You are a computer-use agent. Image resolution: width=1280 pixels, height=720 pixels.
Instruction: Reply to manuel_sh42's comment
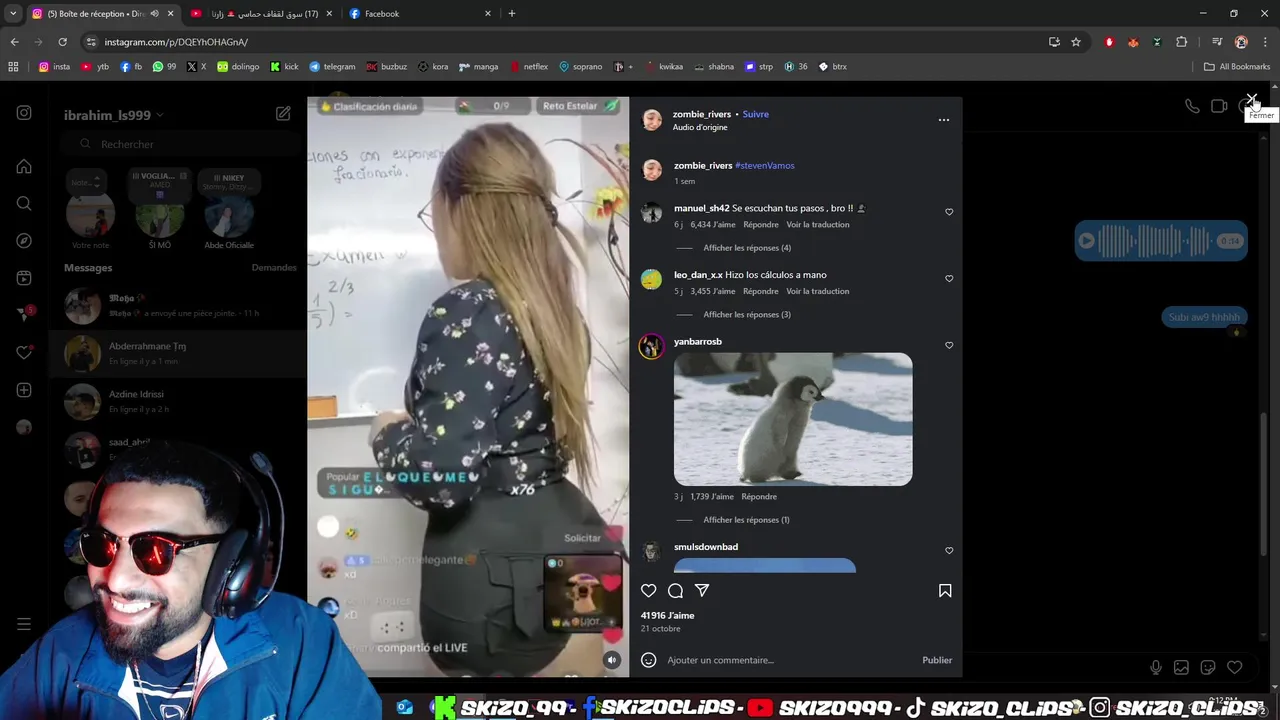(761, 225)
